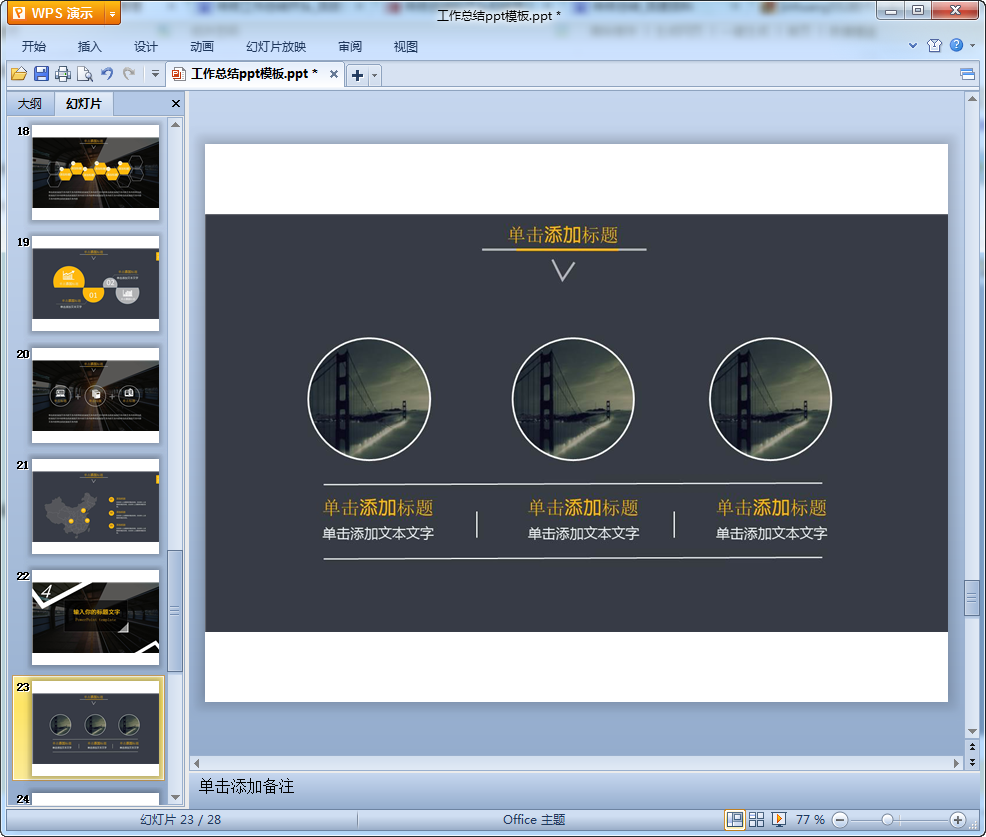
Task: Open the 动画 ribbon tab
Action: pos(202,47)
